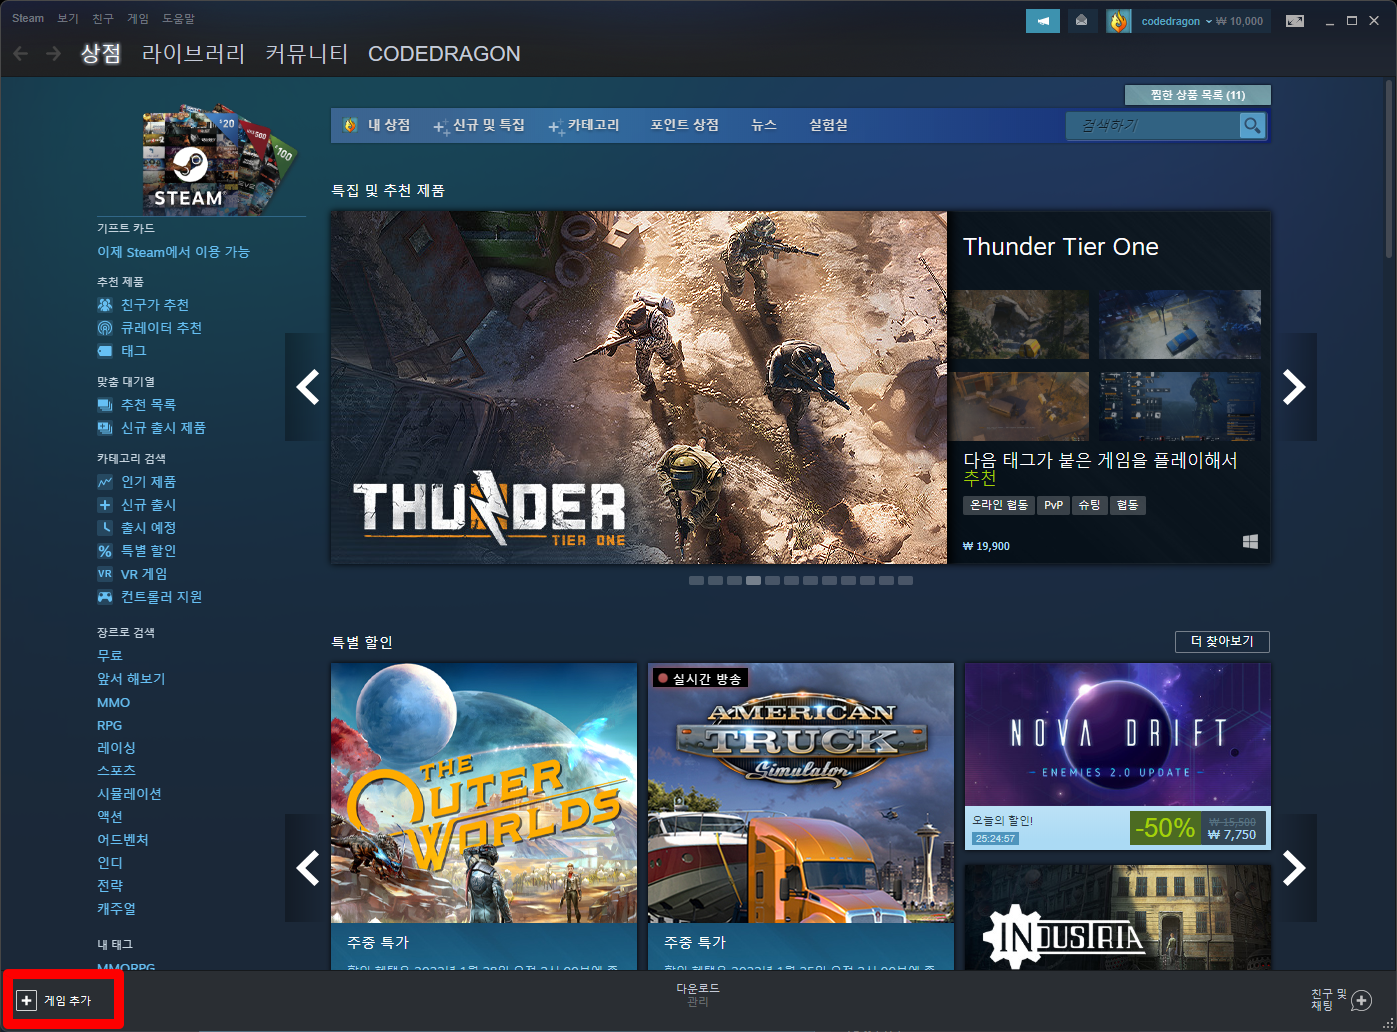Open the CODEDRAGON profile tab
1397x1032 pixels.
pyautogui.click(x=444, y=53)
